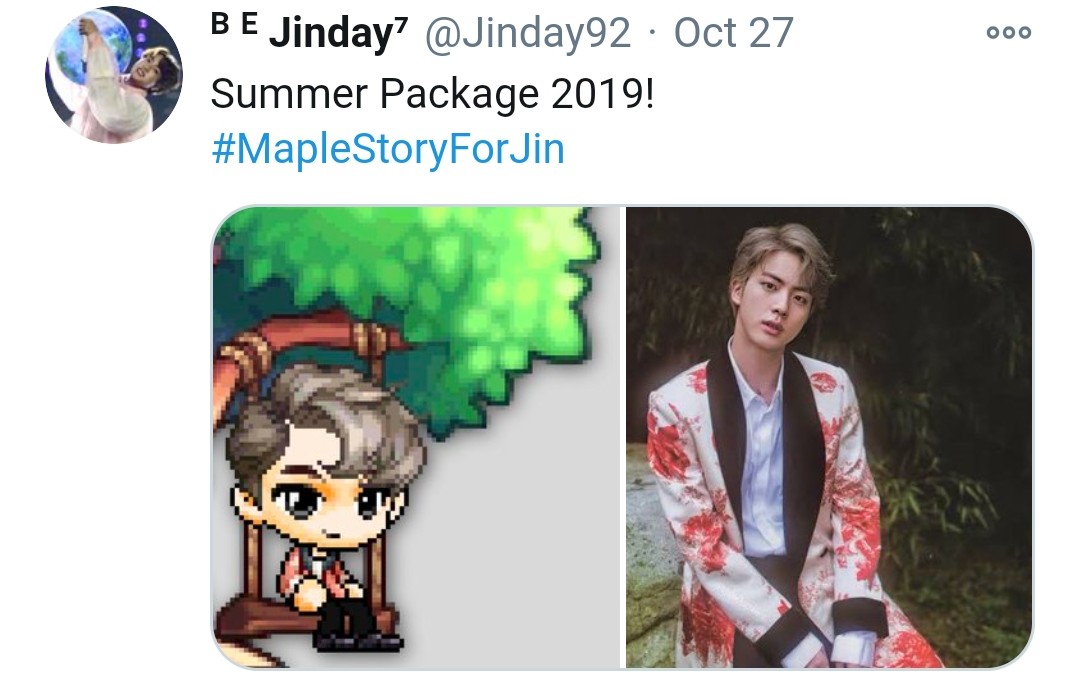Open the Jinday profile avatar picture
Viewport: 1080px width, 680px height.
point(114,74)
